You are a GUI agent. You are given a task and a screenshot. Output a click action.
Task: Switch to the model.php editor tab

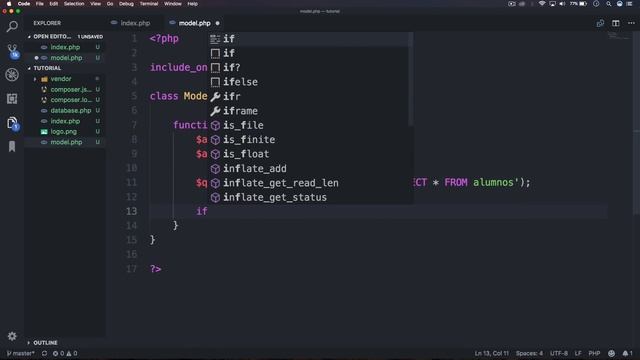(194, 23)
